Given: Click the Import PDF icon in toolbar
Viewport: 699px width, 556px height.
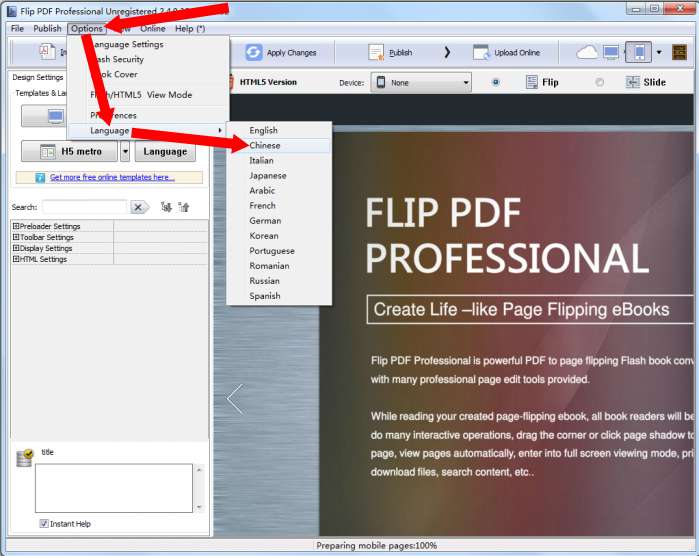Looking at the screenshot, I should pyautogui.click(x=47, y=52).
